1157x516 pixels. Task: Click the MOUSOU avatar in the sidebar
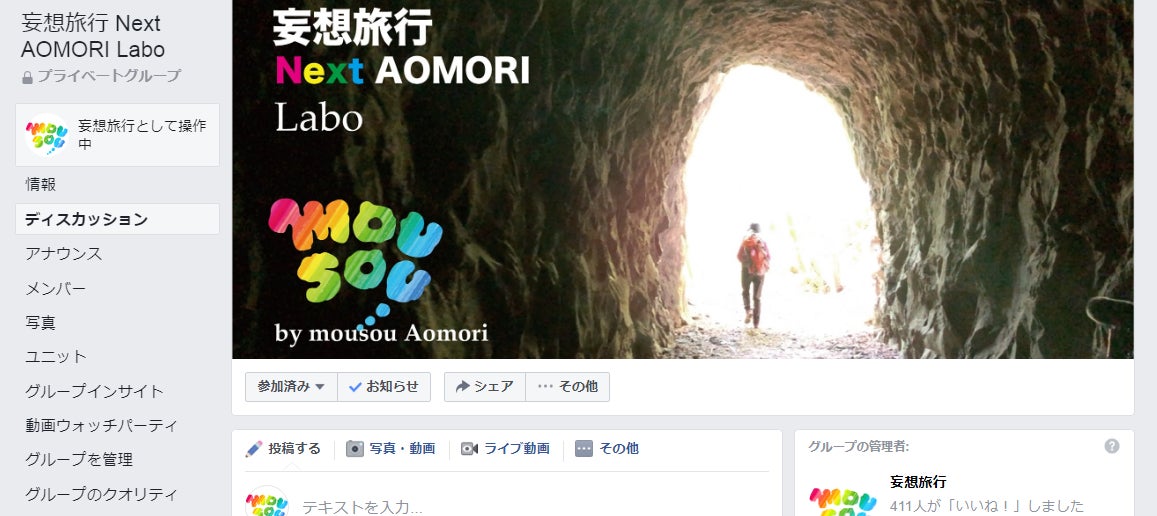click(x=46, y=135)
